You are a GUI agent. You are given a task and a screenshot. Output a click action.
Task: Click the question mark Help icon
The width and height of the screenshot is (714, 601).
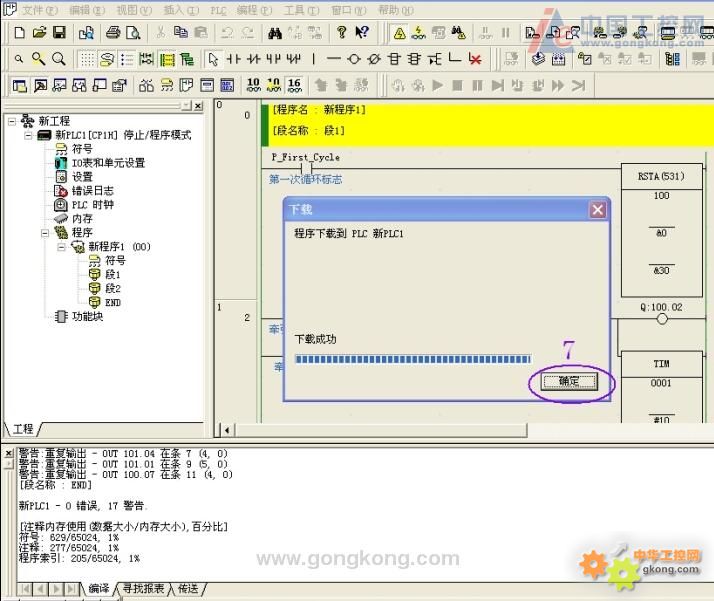pos(343,33)
